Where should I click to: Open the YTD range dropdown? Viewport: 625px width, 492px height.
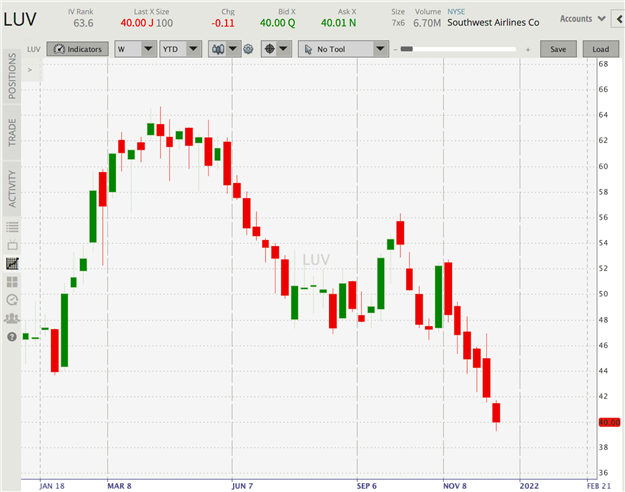pyautogui.click(x=181, y=49)
